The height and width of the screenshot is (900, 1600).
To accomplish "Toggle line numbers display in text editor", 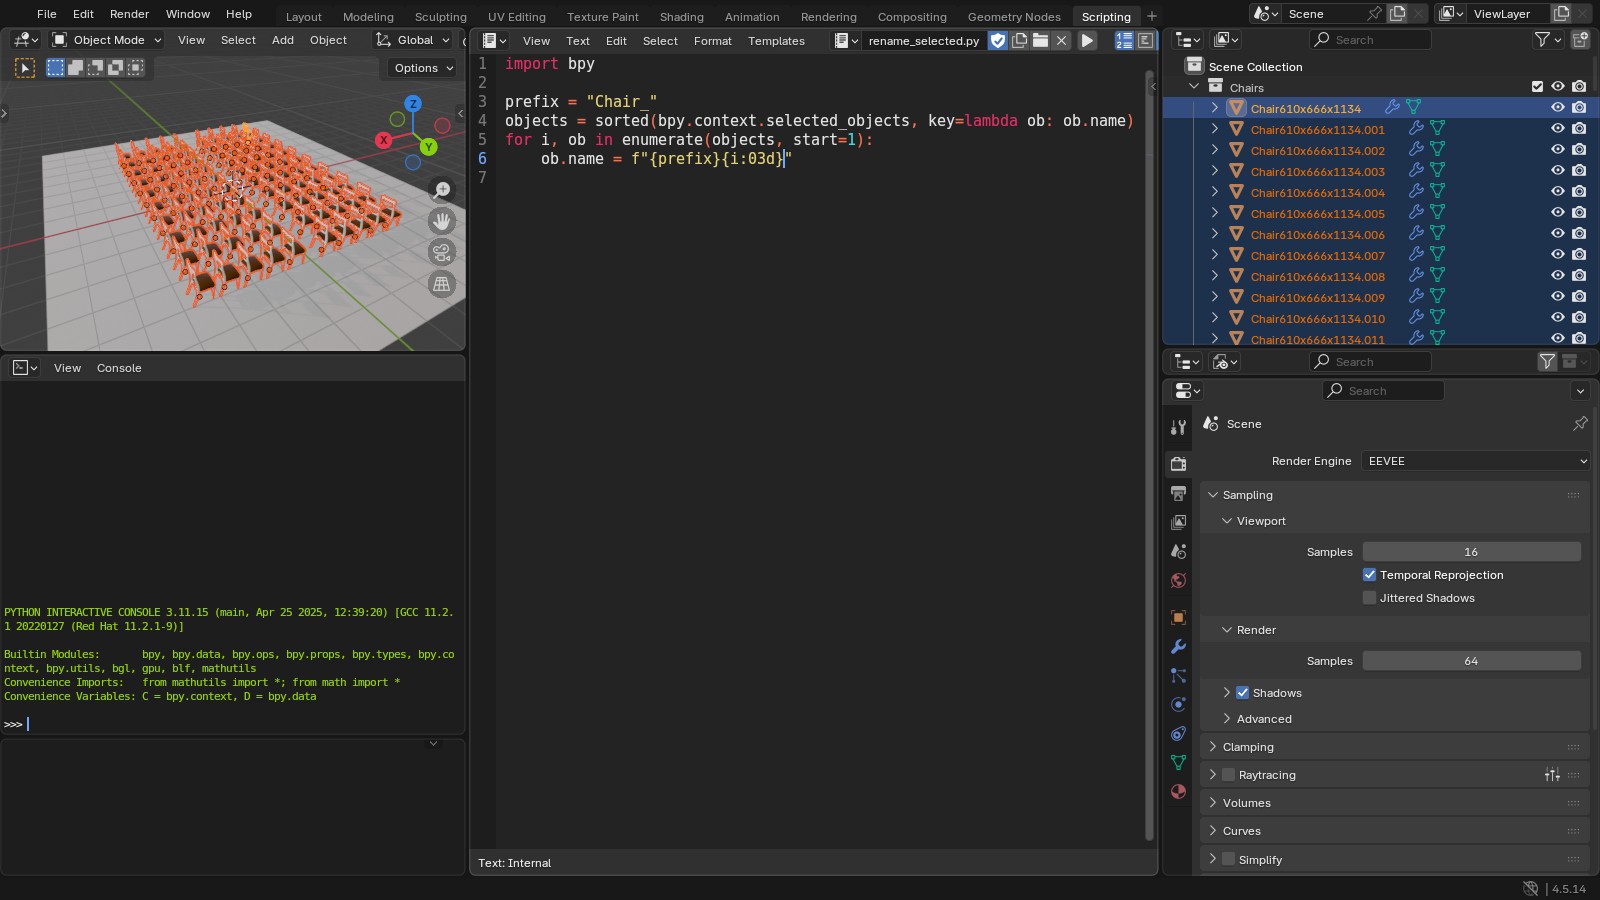I will point(1124,41).
